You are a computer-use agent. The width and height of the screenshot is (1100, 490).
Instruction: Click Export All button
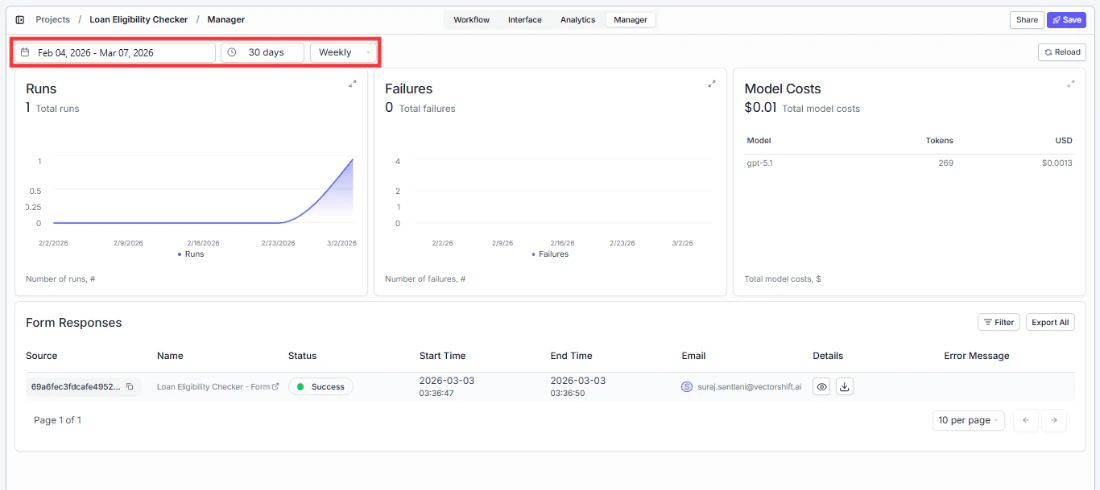click(1050, 322)
